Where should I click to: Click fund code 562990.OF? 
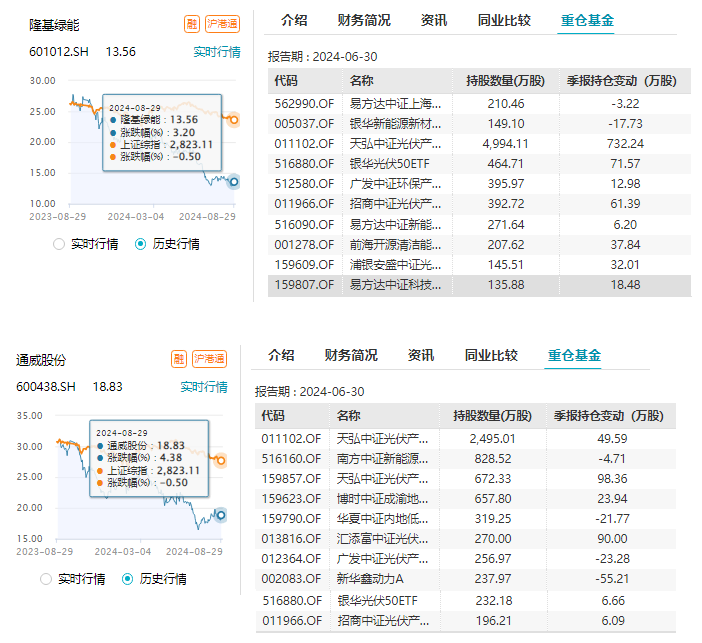point(304,104)
